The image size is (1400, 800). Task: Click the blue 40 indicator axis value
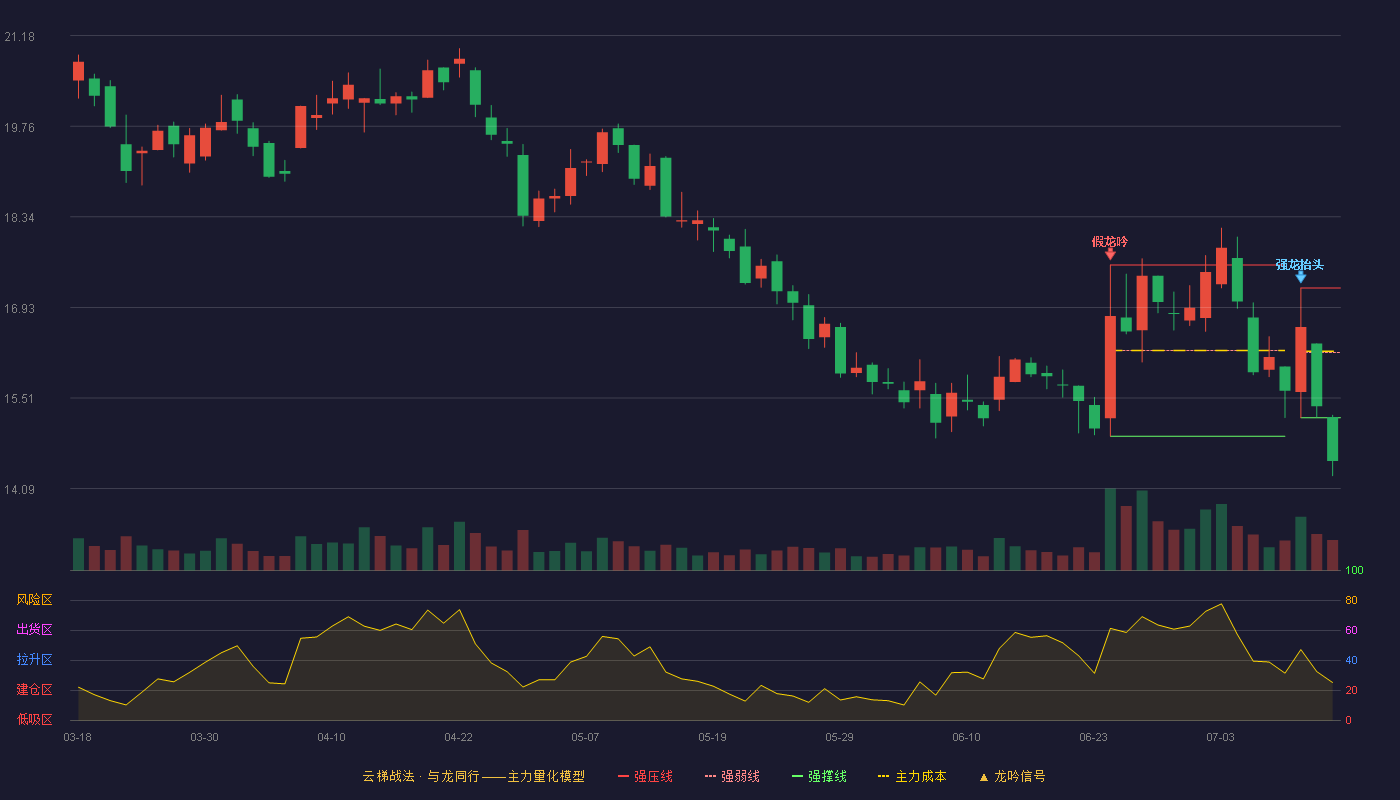pyautogui.click(x=1351, y=660)
